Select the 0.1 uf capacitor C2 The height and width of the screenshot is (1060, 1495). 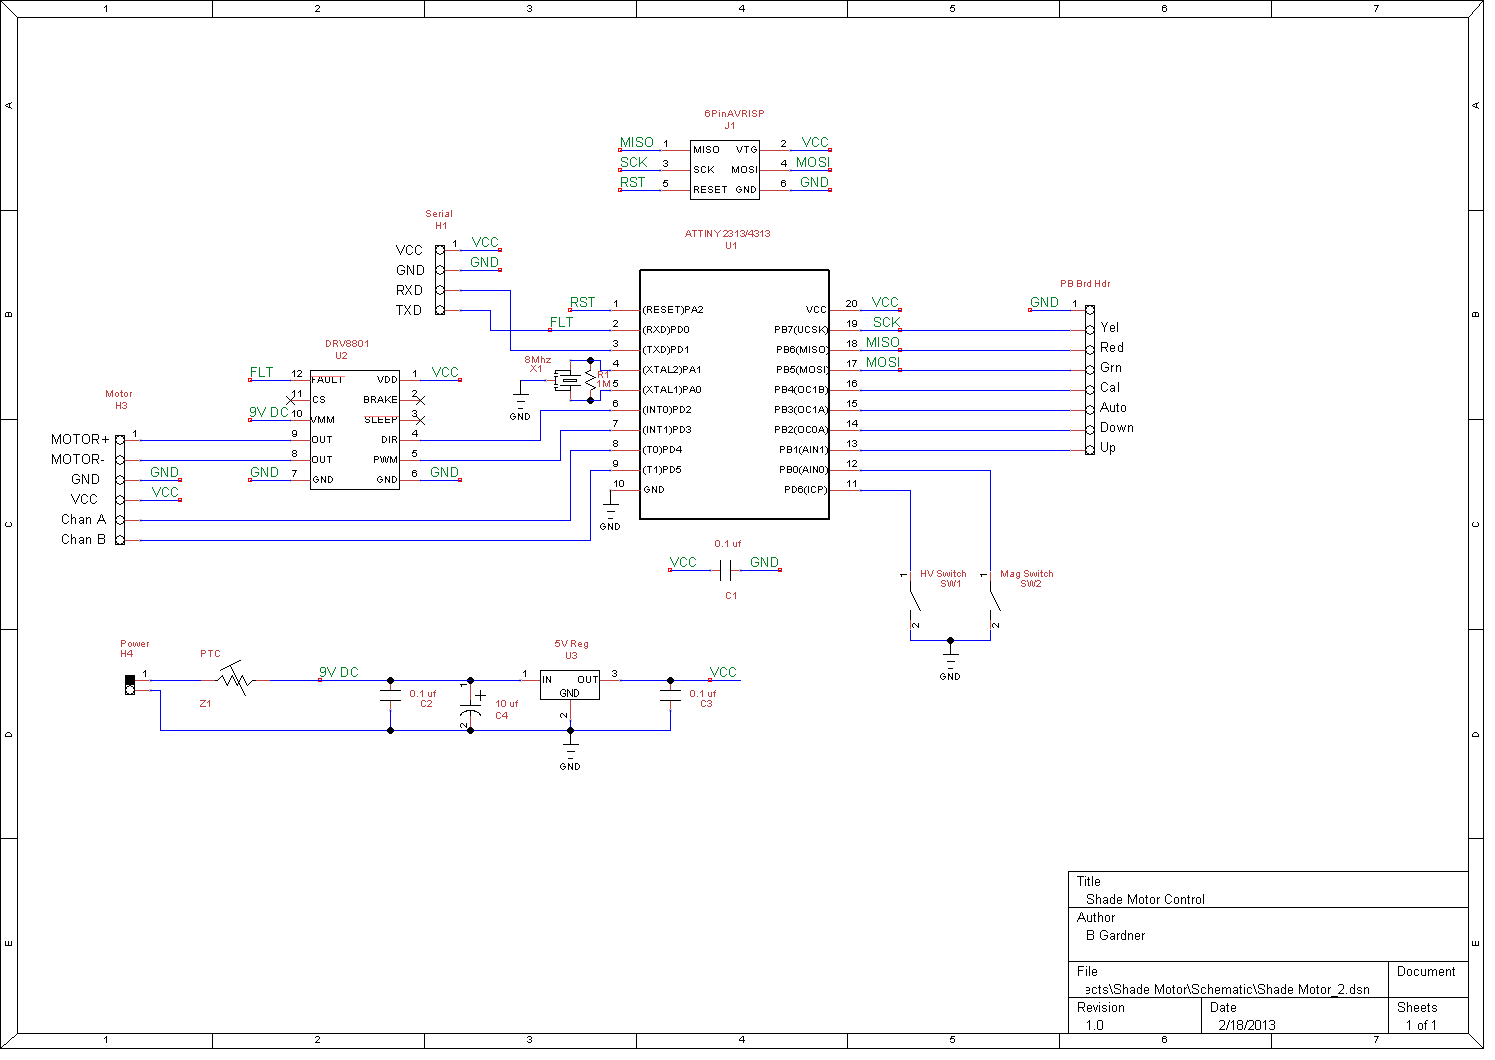tap(390, 697)
